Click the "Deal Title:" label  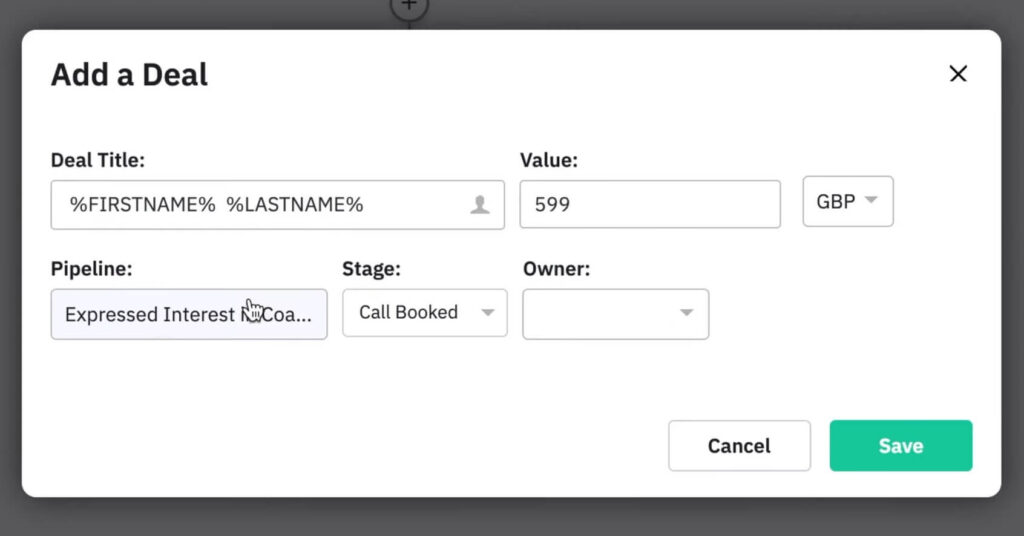tap(98, 160)
